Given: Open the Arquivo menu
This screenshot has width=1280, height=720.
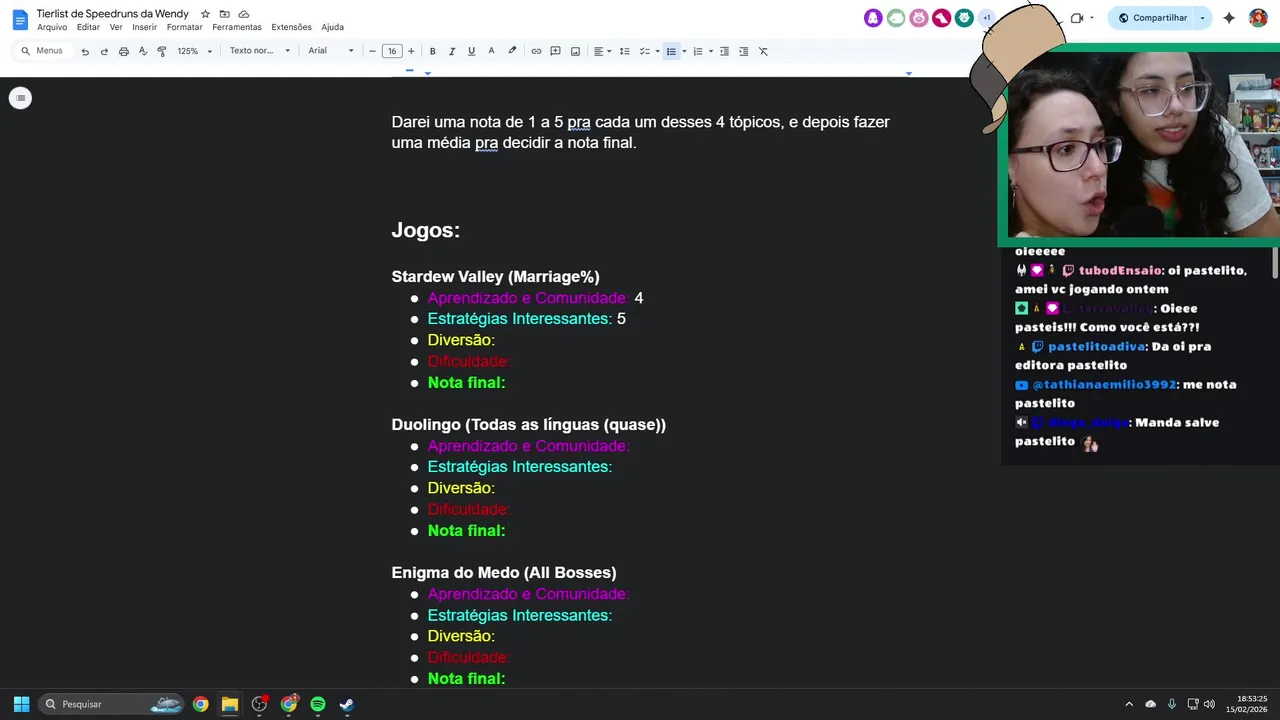Looking at the screenshot, I should (x=52, y=27).
